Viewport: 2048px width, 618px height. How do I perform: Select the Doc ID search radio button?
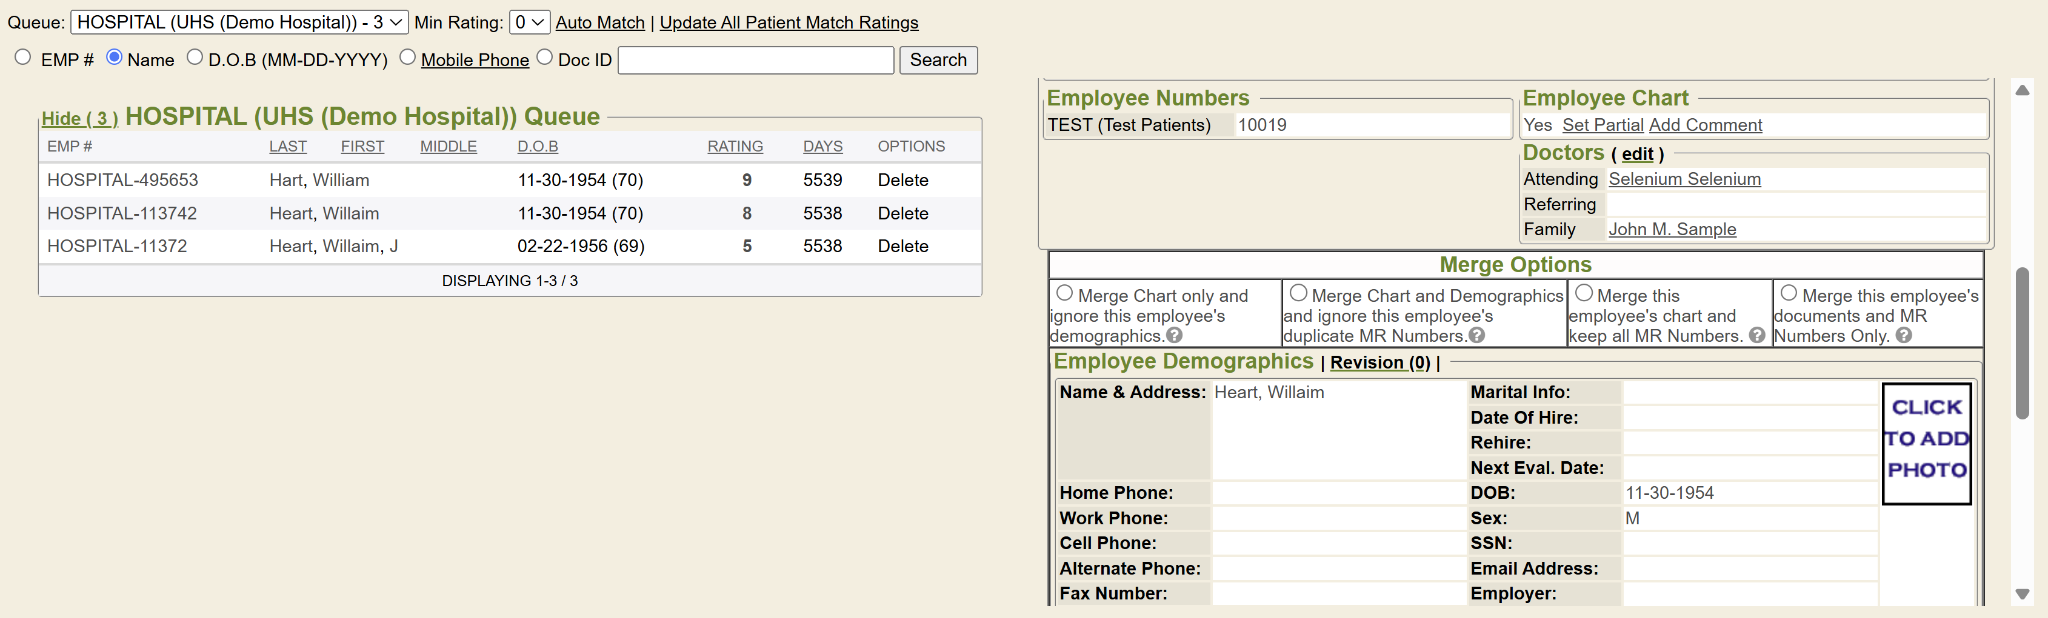point(545,58)
